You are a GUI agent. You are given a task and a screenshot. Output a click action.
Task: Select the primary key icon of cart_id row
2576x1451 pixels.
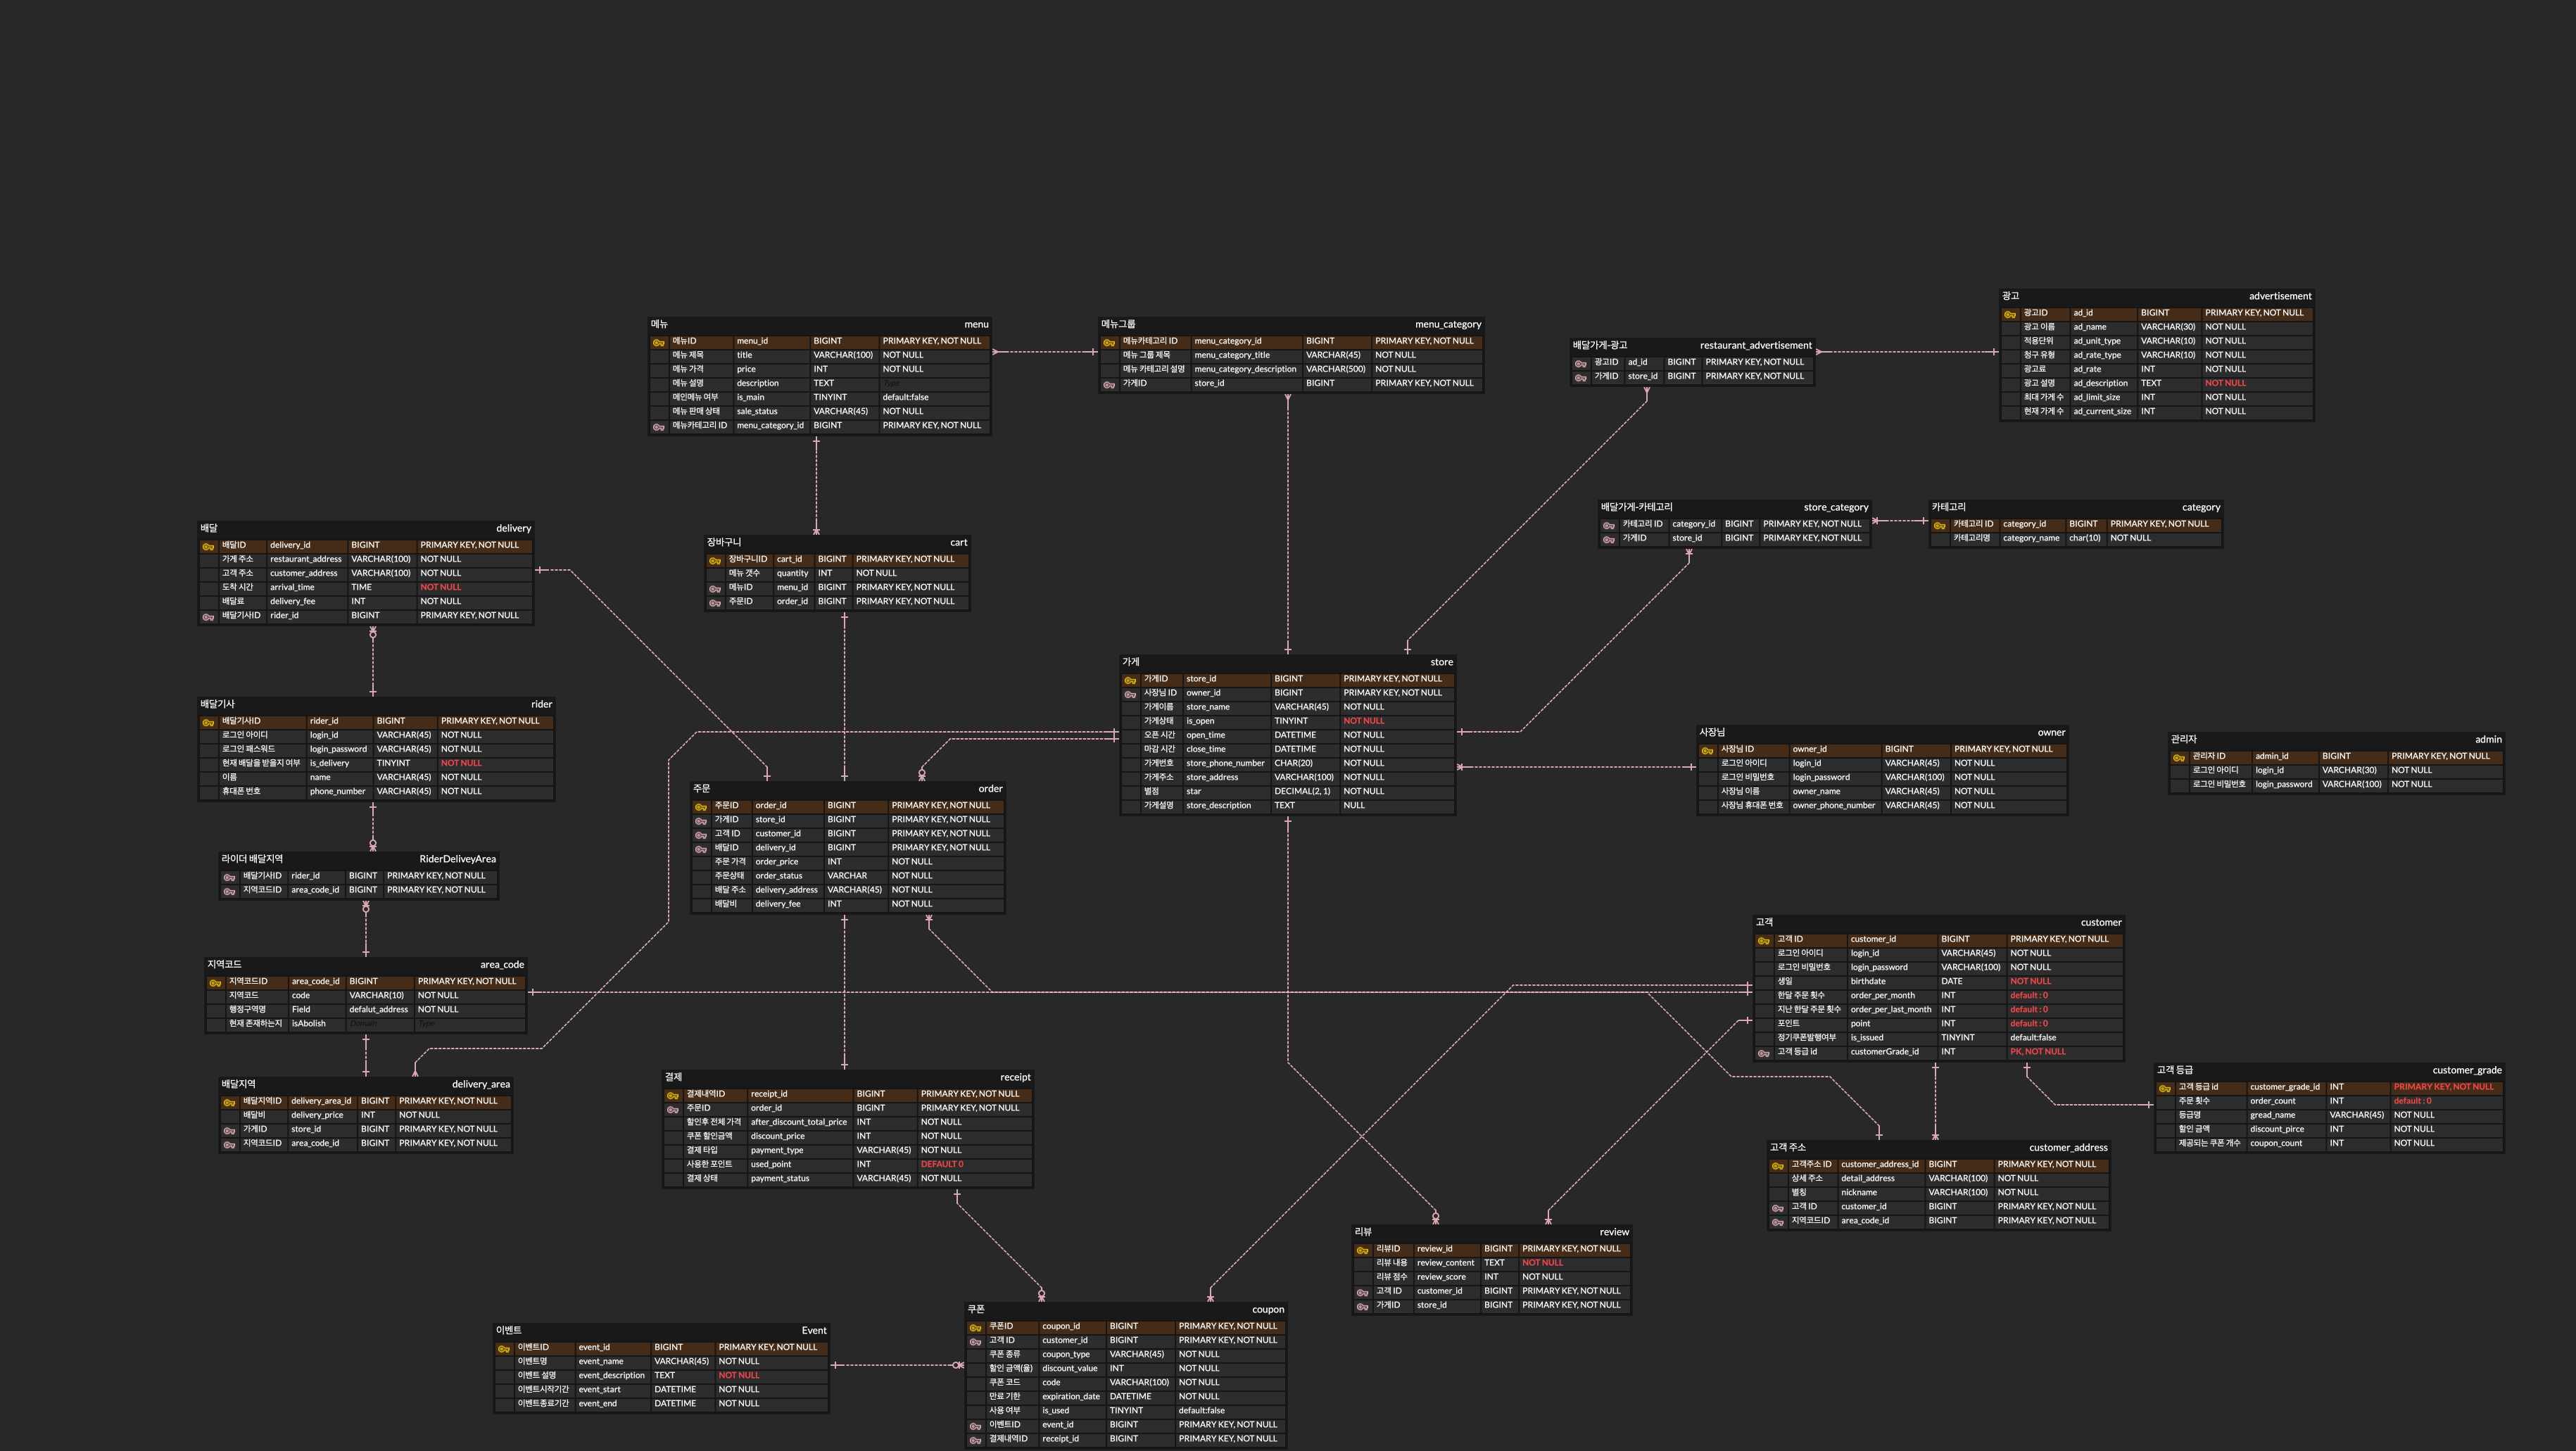[715, 560]
